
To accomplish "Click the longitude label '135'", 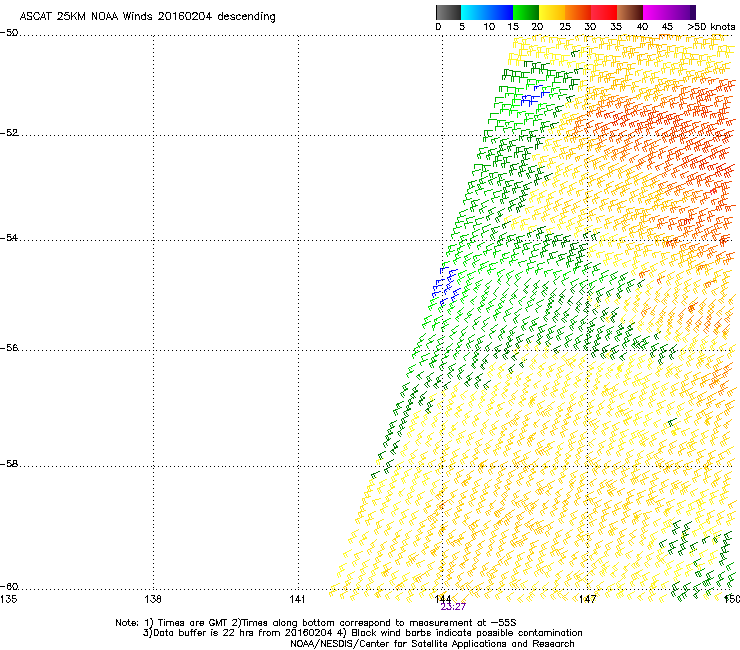I will [x=8, y=599].
